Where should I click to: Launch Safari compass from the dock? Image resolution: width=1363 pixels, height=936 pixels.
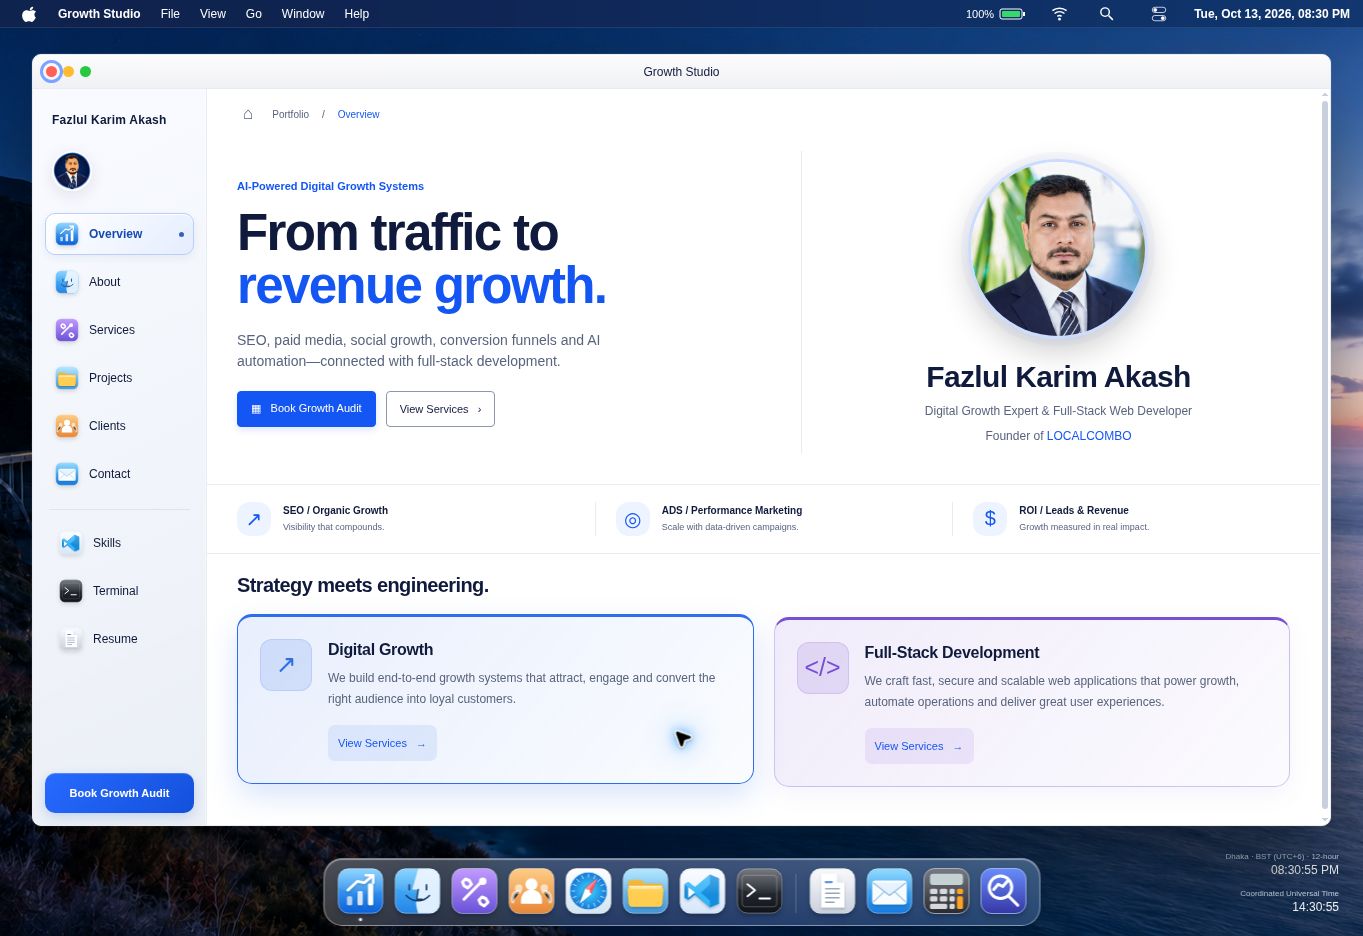588,890
